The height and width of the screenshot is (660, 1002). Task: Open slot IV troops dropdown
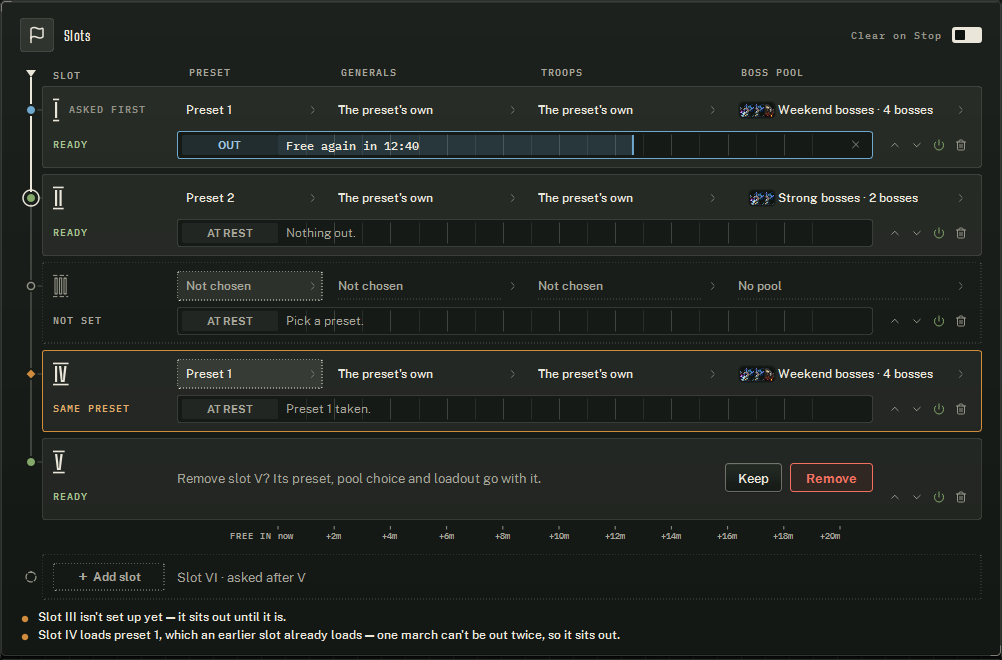tap(626, 374)
